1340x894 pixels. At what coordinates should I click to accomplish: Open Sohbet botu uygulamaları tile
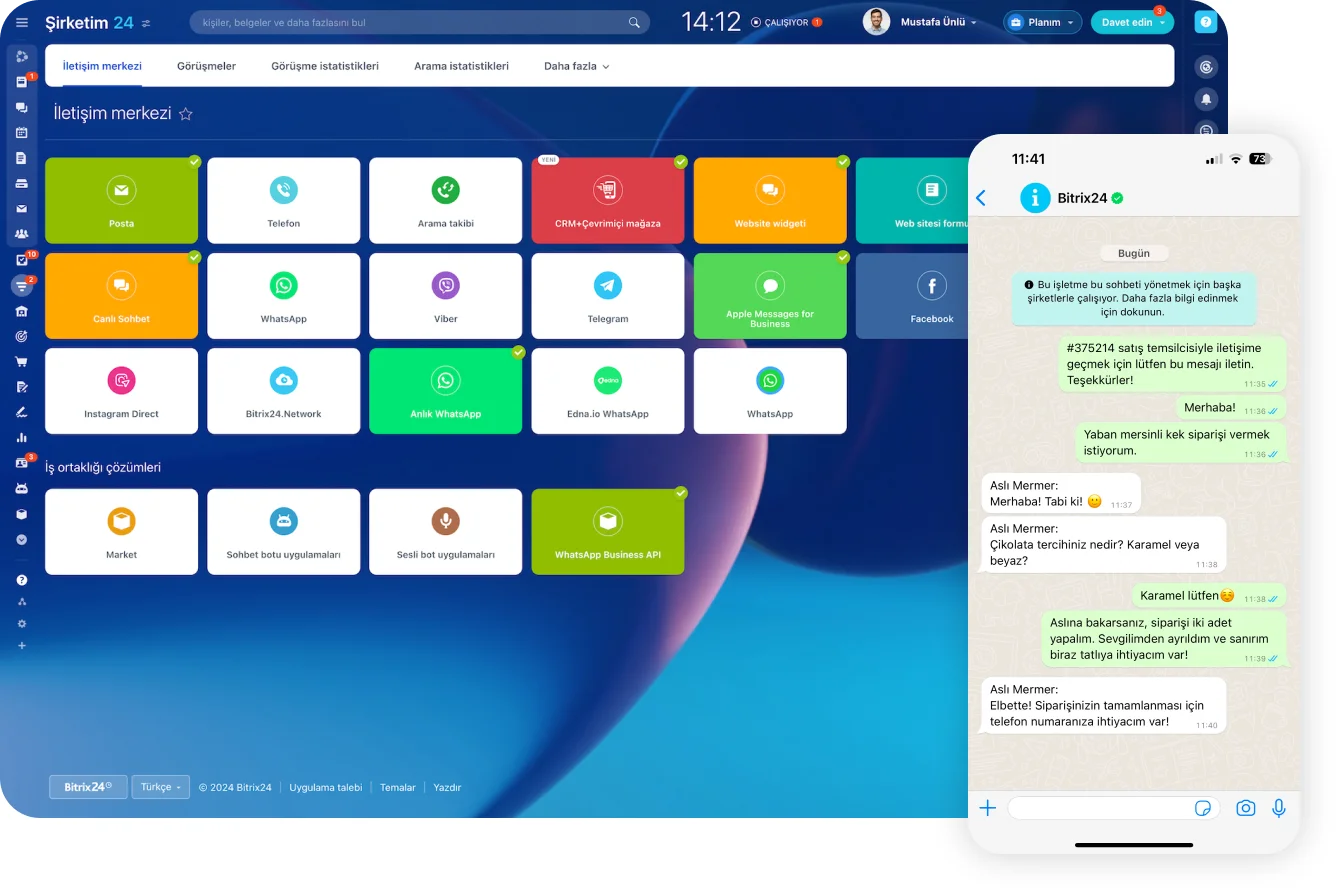click(284, 532)
